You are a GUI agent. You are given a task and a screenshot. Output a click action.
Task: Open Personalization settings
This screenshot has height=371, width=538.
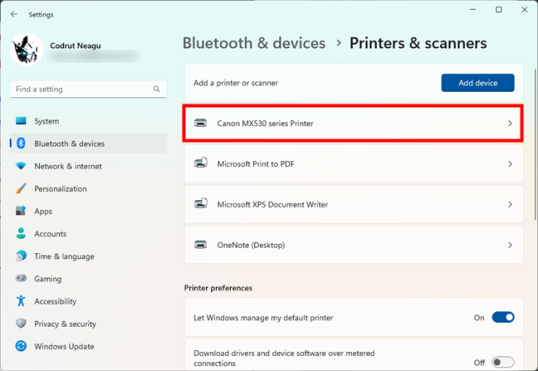[60, 189]
